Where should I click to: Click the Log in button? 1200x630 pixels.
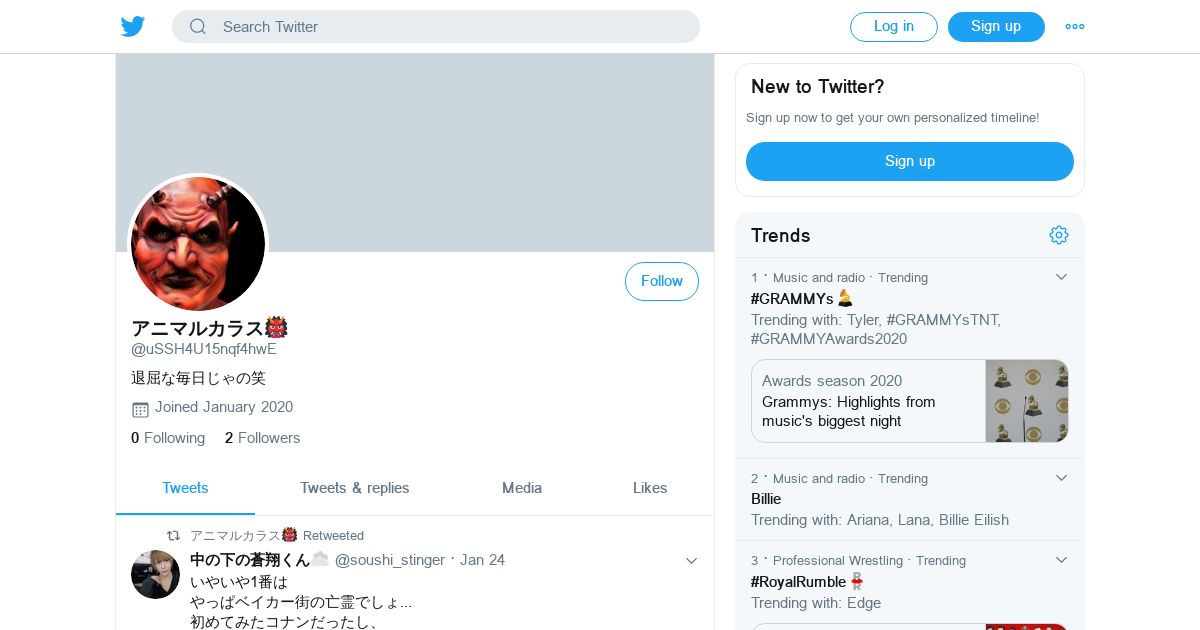pyautogui.click(x=893, y=27)
